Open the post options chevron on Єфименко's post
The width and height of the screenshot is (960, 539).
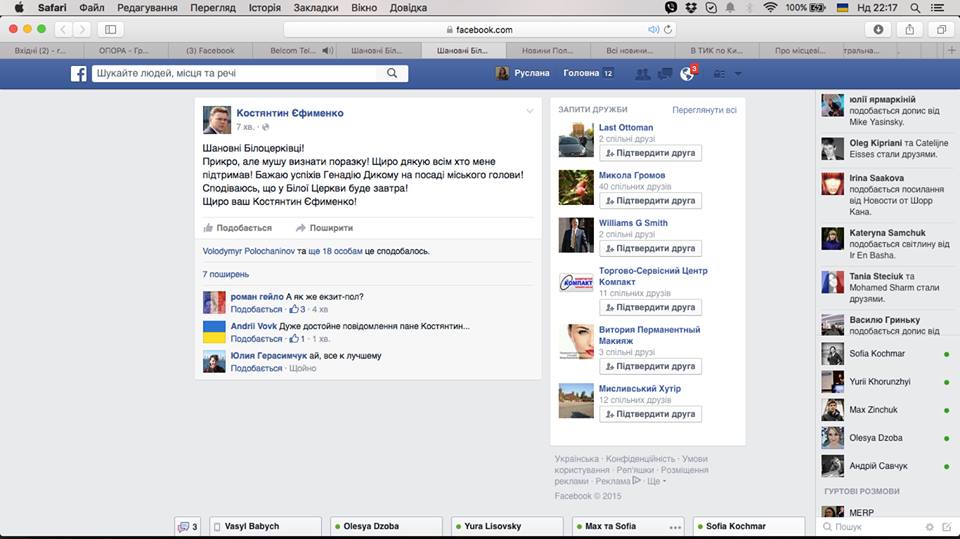click(530, 111)
